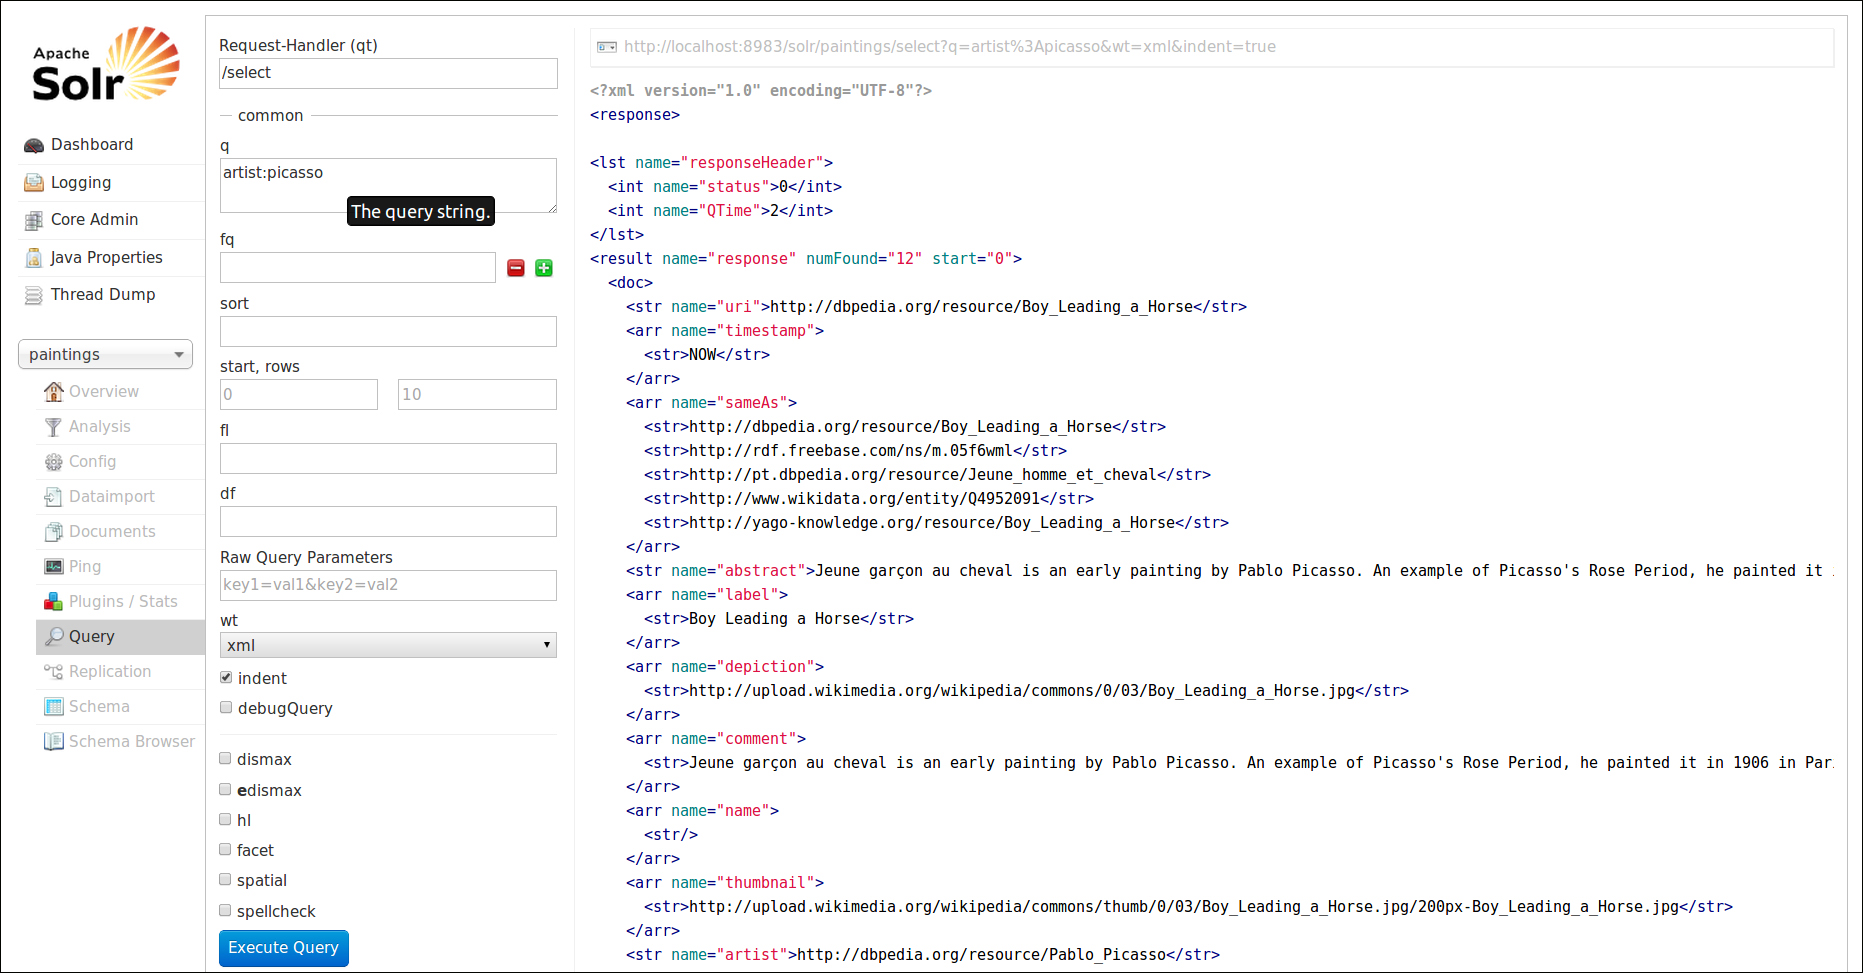The image size is (1863, 973).
Task: Open the Schema Browser page
Action: (x=132, y=742)
